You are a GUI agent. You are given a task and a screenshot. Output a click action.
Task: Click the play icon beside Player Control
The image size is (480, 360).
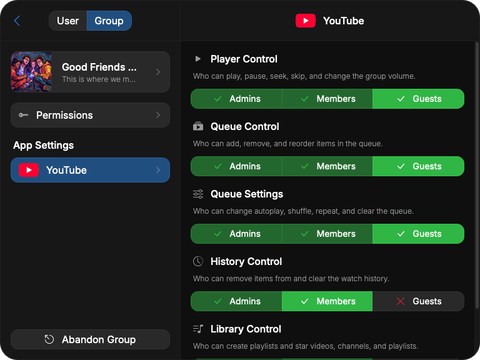pyautogui.click(x=198, y=59)
